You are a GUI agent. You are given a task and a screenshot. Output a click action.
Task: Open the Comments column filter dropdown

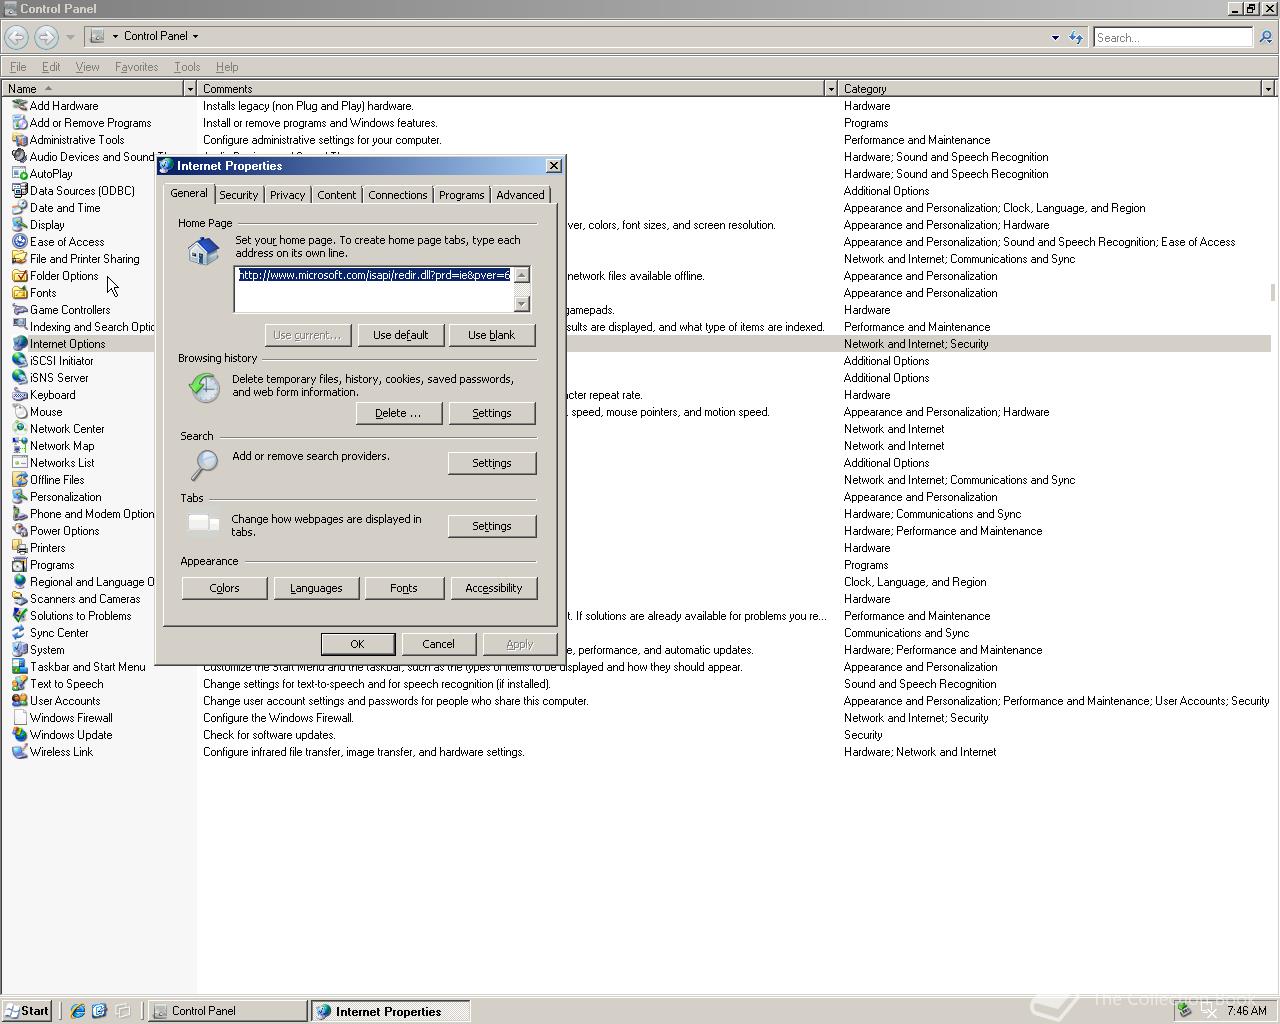(830, 89)
